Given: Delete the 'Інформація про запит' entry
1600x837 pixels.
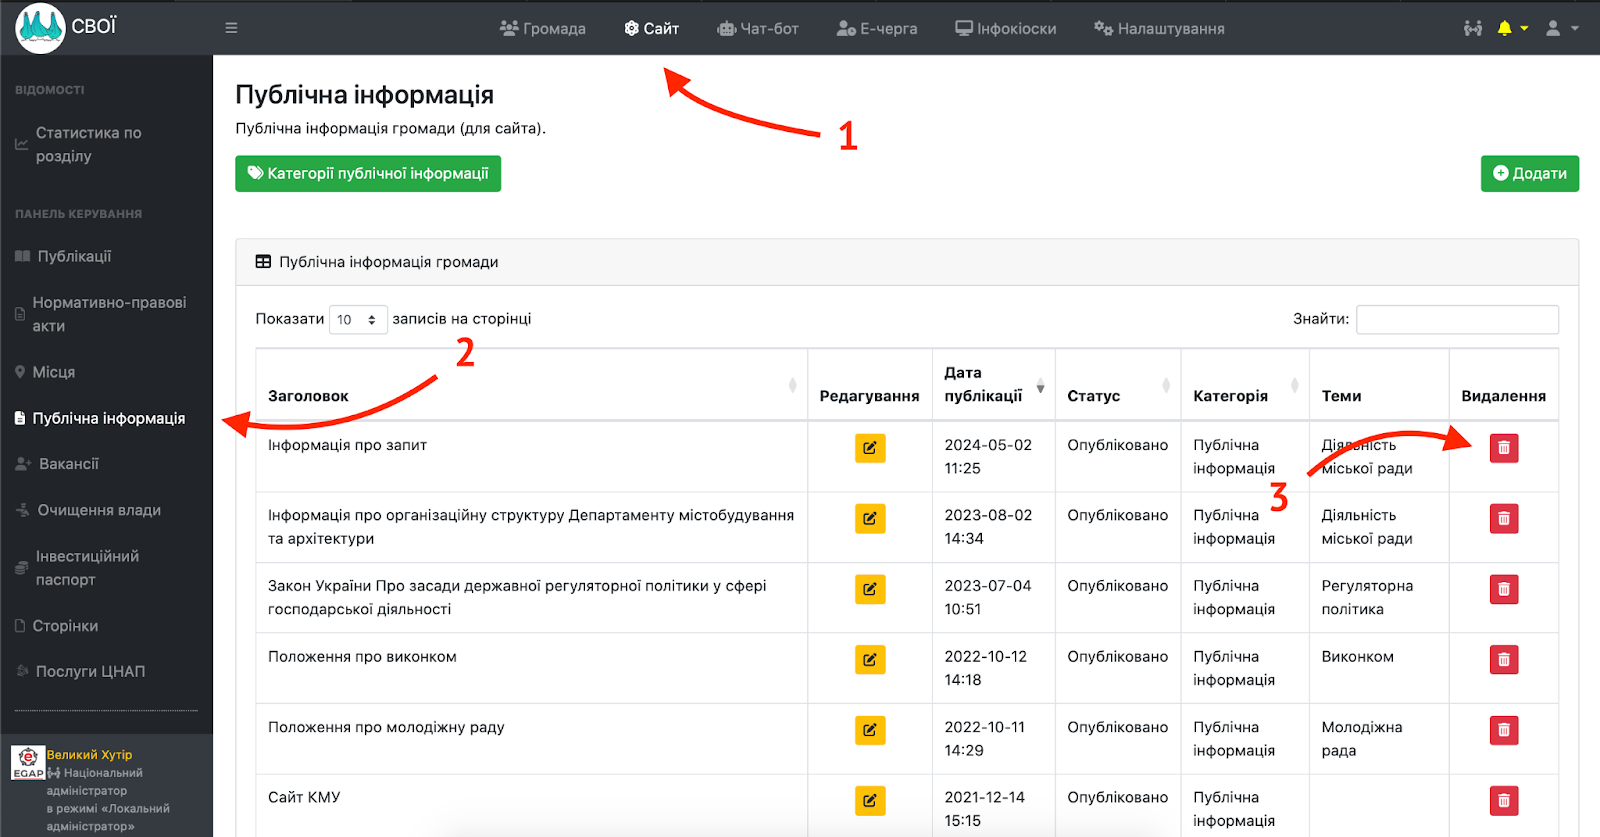Looking at the screenshot, I should [1503, 448].
